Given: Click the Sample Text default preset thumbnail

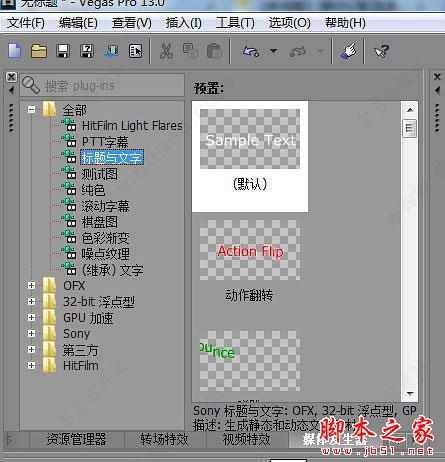Looking at the screenshot, I should click(250, 139).
